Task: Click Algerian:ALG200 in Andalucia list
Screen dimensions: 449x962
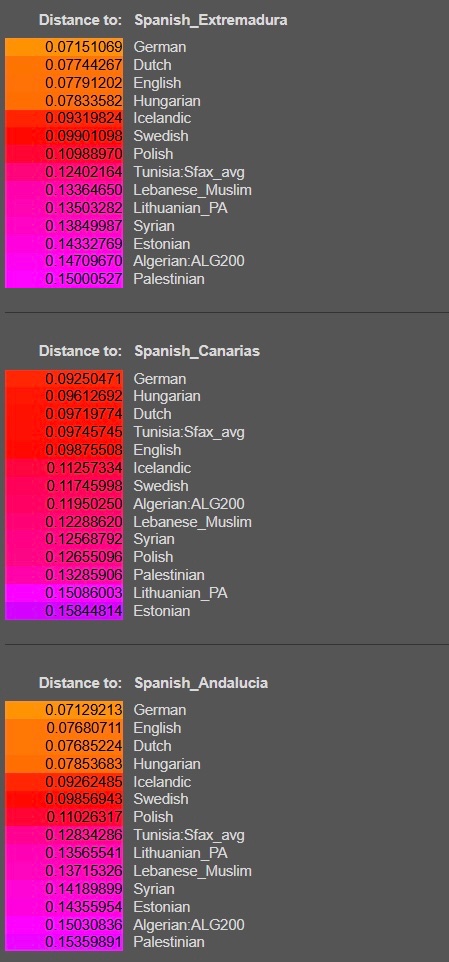Action: (x=189, y=925)
